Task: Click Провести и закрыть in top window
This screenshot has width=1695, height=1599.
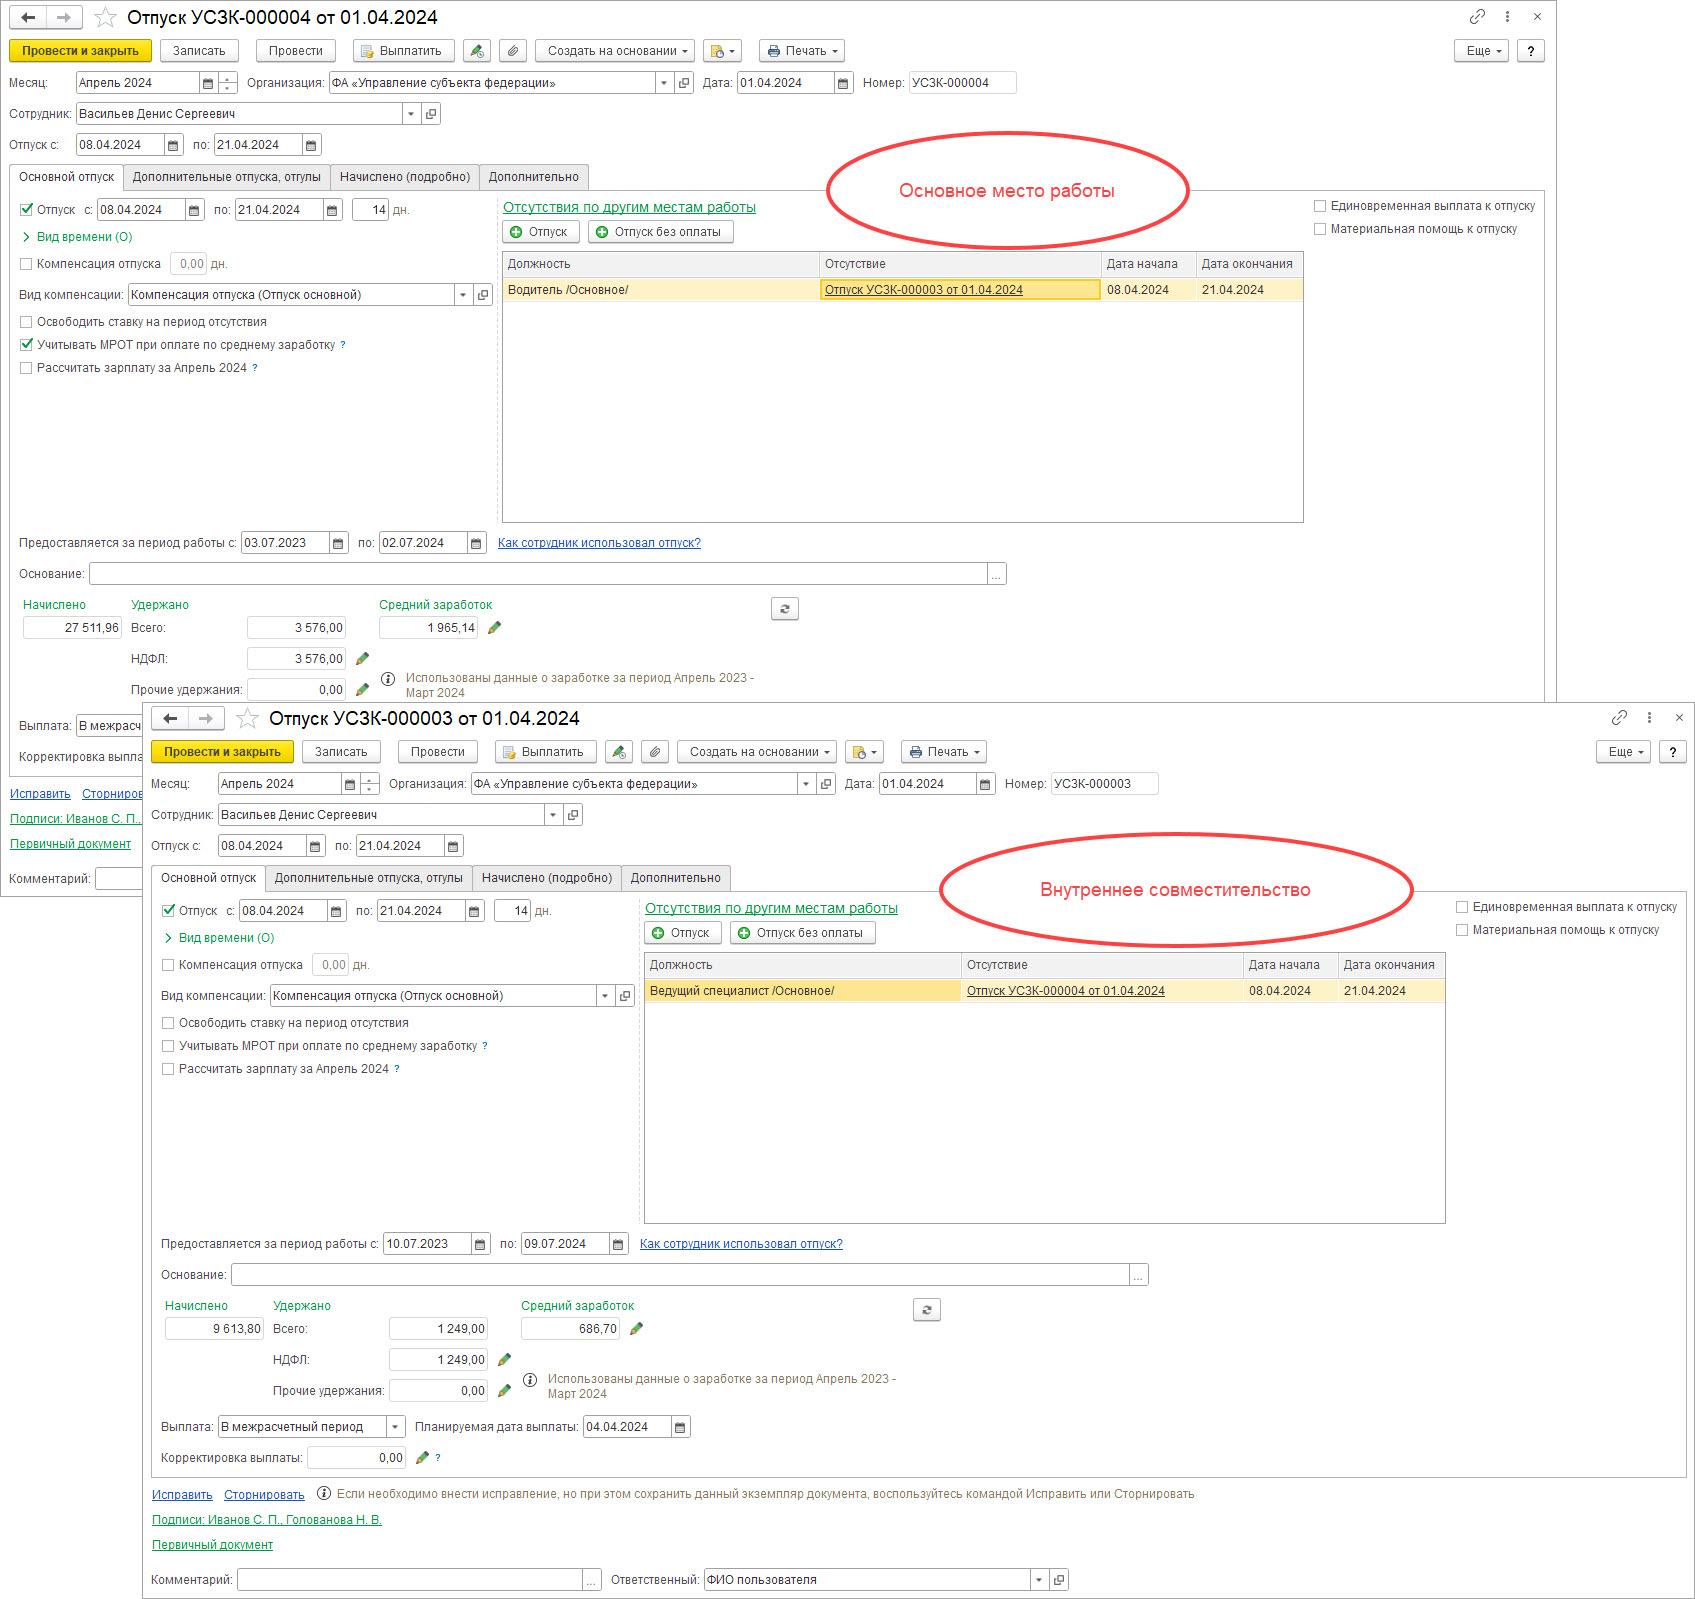Action: [x=81, y=51]
